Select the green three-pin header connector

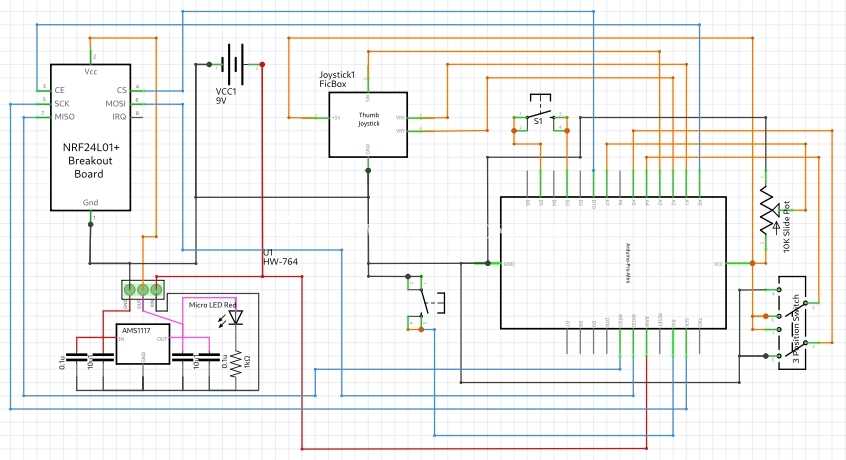[142, 290]
